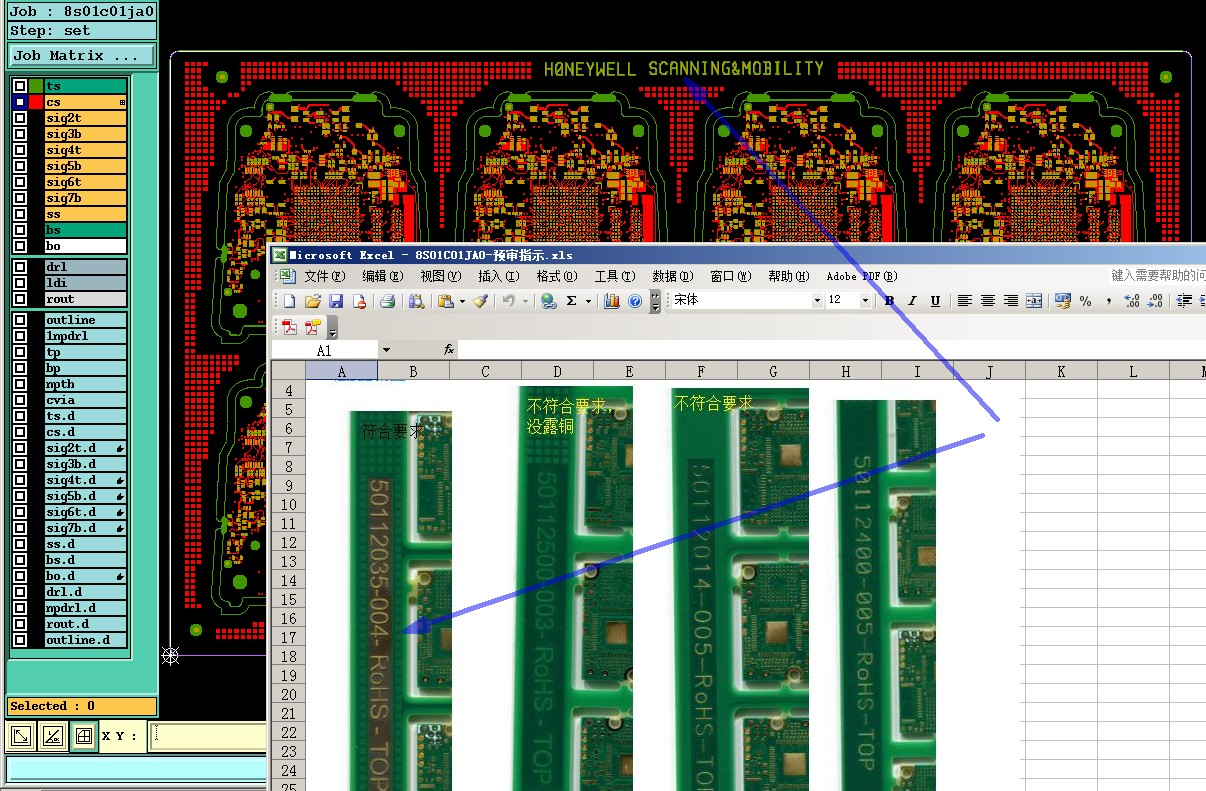Screen dimensions: 1206x791
Task: Open the Undo history dropdown arrow
Action: 525,301
